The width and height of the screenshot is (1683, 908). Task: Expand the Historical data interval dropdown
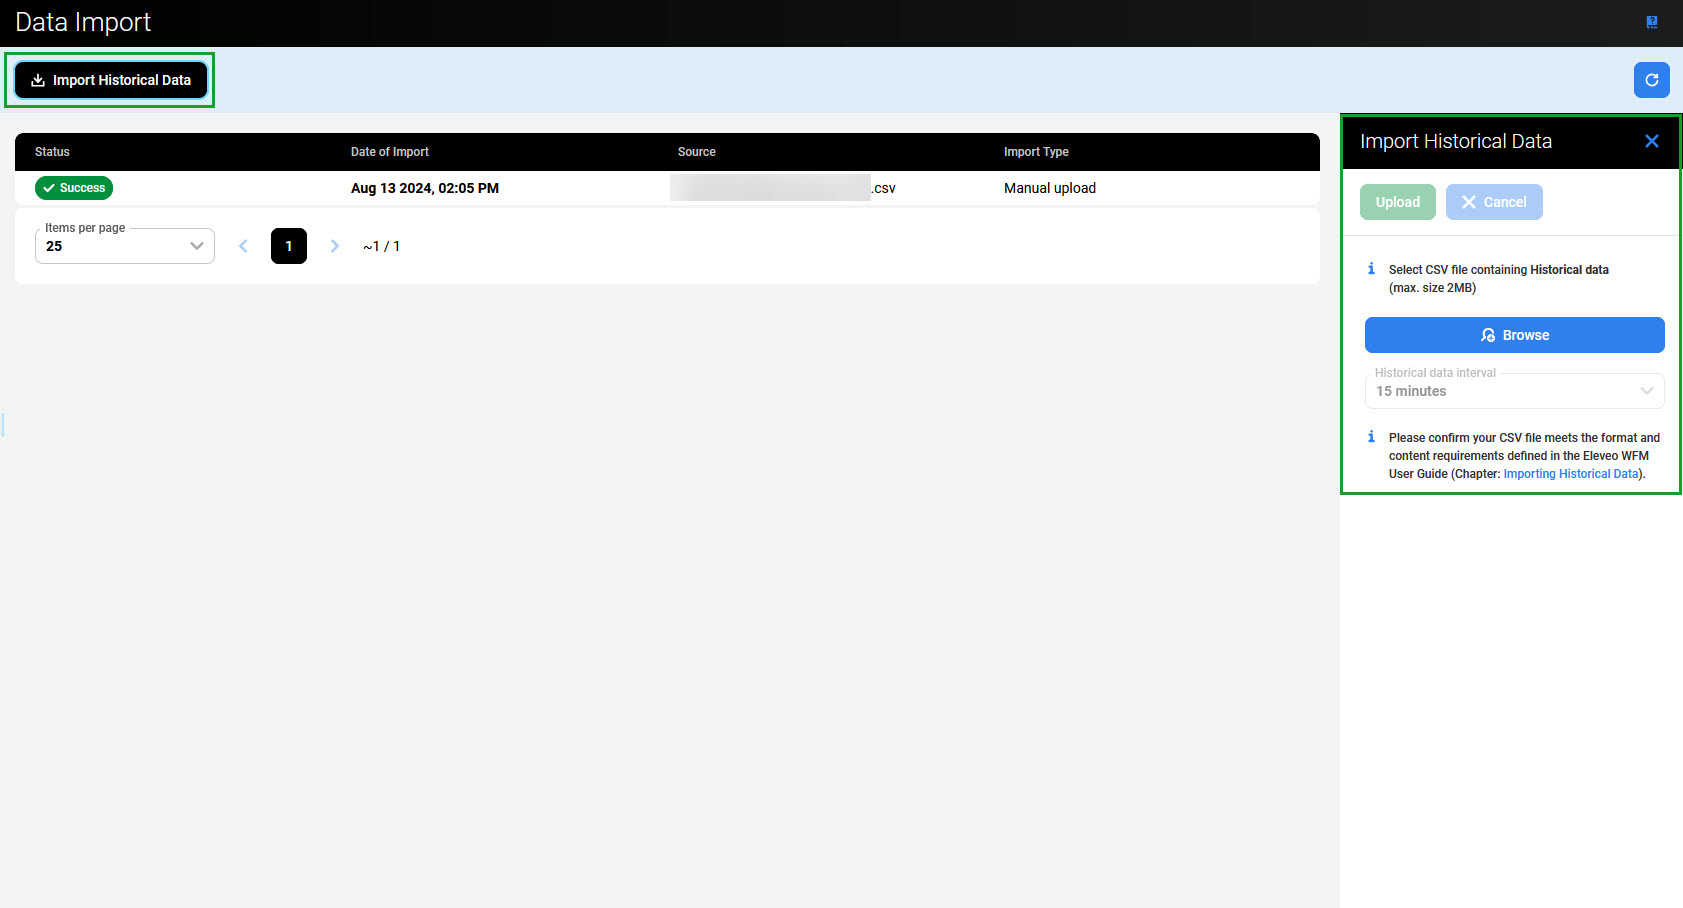1514,391
